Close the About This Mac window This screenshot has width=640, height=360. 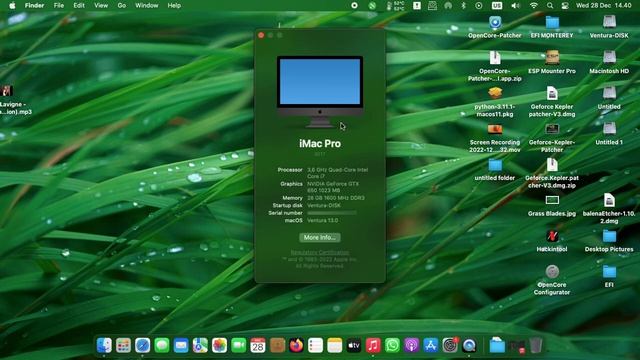click(x=261, y=35)
